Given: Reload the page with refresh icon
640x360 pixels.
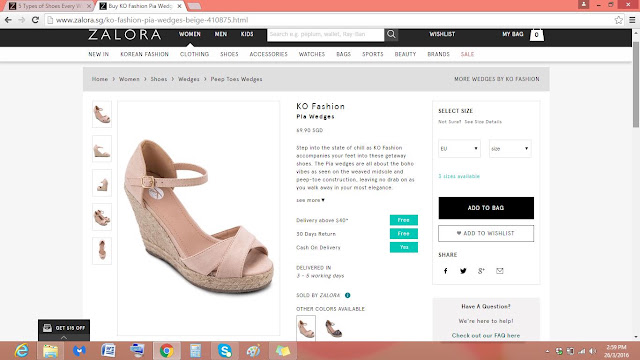Looking at the screenshot, I should pos(36,20).
